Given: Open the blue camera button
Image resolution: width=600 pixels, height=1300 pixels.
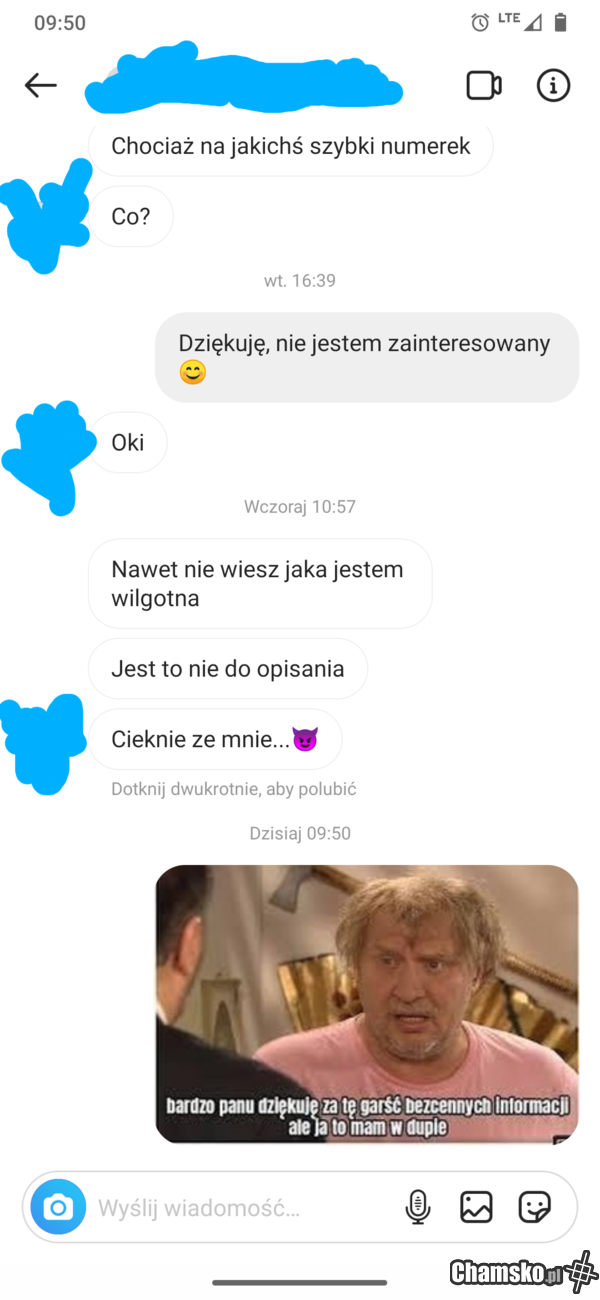Looking at the screenshot, I should coord(58,1207).
